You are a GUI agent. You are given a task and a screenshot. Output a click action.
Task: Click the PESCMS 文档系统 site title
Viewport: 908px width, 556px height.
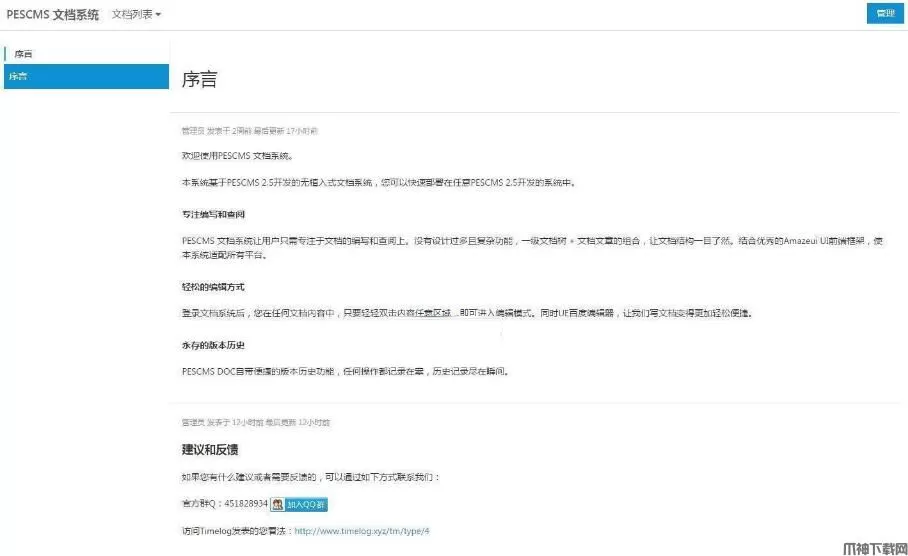tap(52, 14)
